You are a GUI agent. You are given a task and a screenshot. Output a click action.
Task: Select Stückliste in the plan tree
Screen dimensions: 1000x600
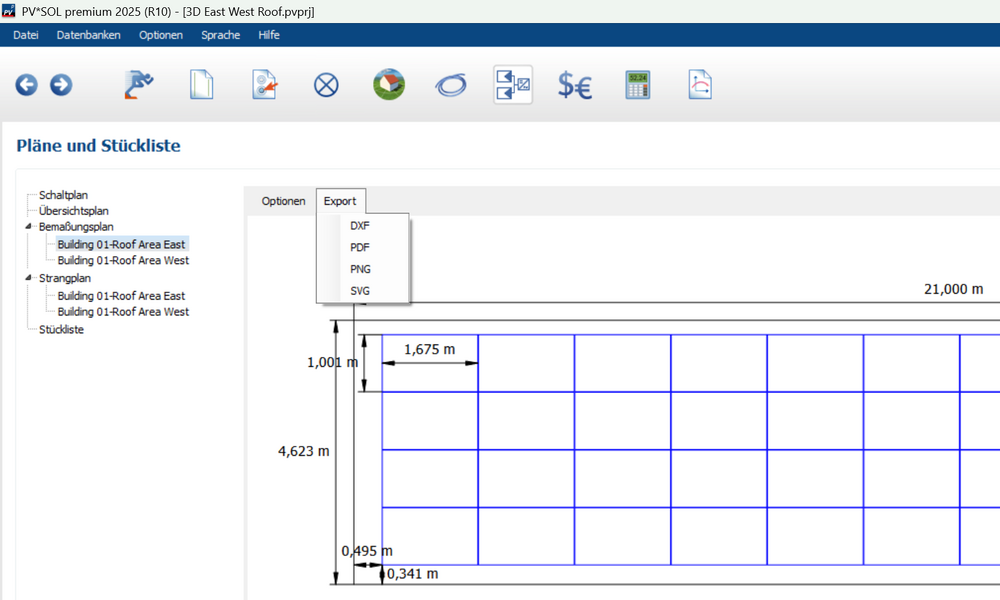coord(61,329)
